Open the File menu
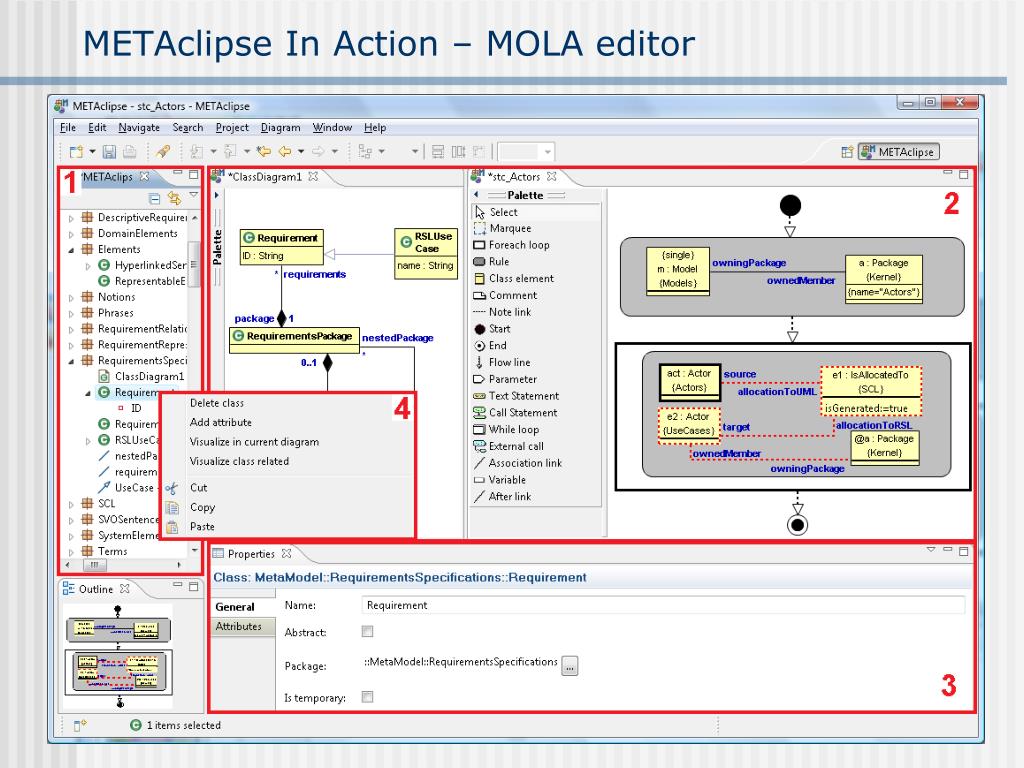 tap(68, 127)
